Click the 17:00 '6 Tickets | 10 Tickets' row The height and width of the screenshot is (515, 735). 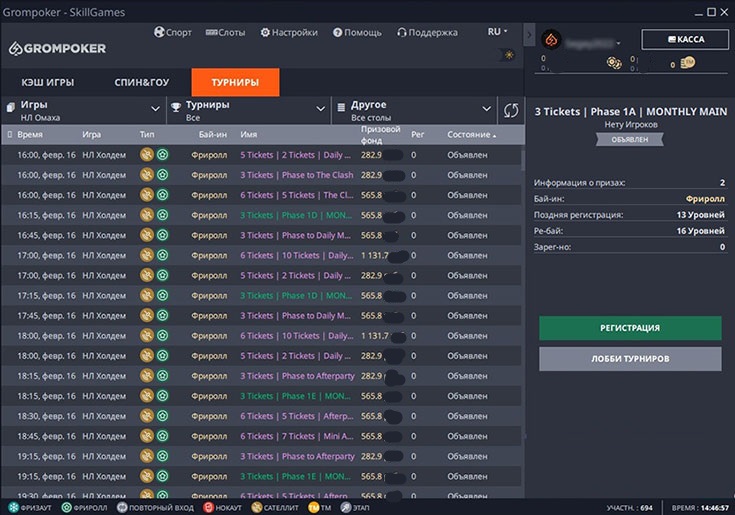click(x=262, y=255)
